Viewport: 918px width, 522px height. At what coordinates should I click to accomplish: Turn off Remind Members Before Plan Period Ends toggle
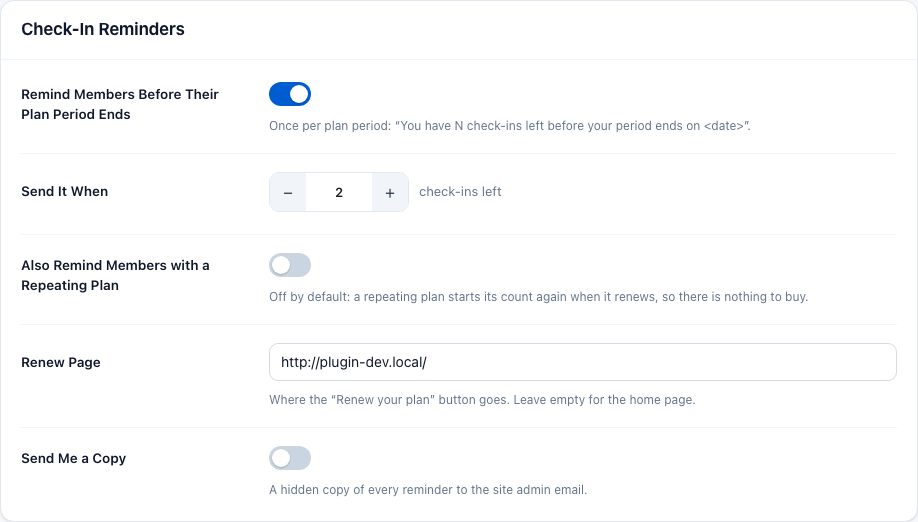click(x=290, y=94)
